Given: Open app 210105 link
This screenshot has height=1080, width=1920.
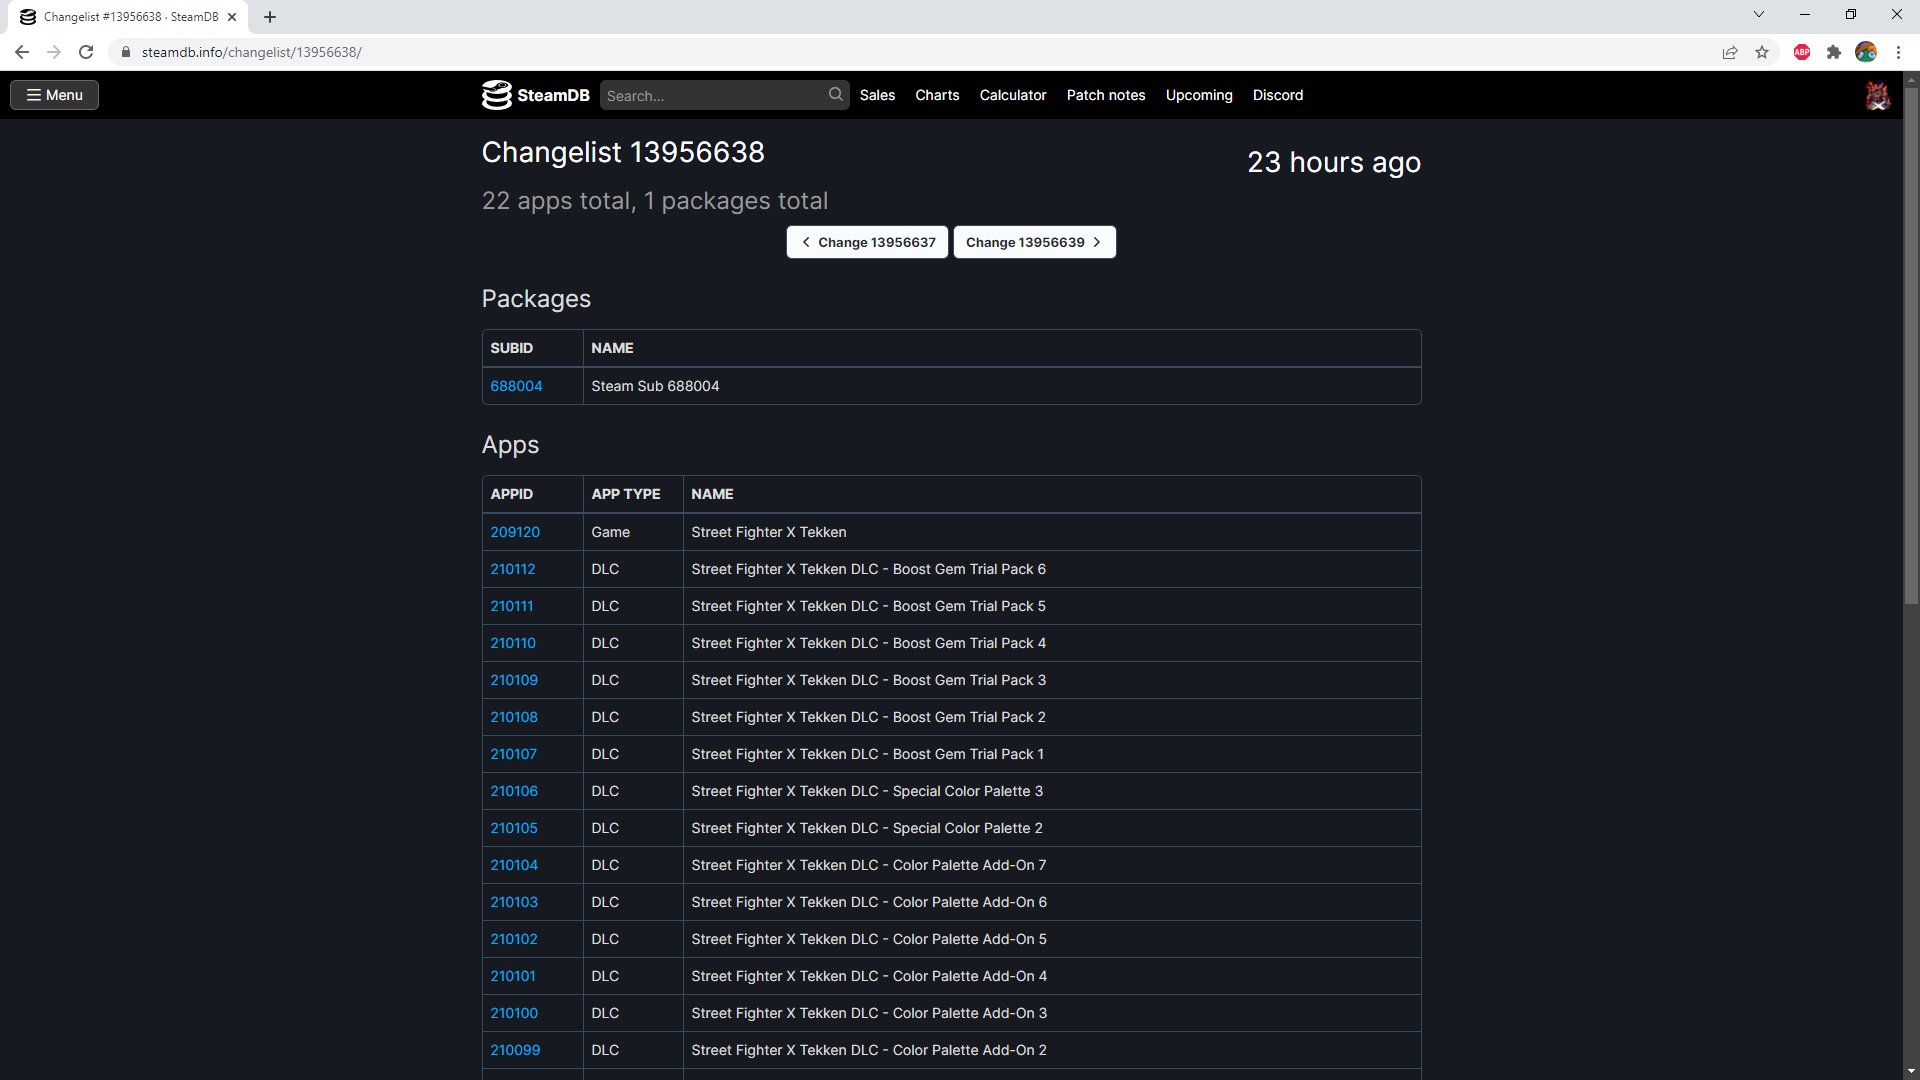Looking at the screenshot, I should click(x=514, y=828).
